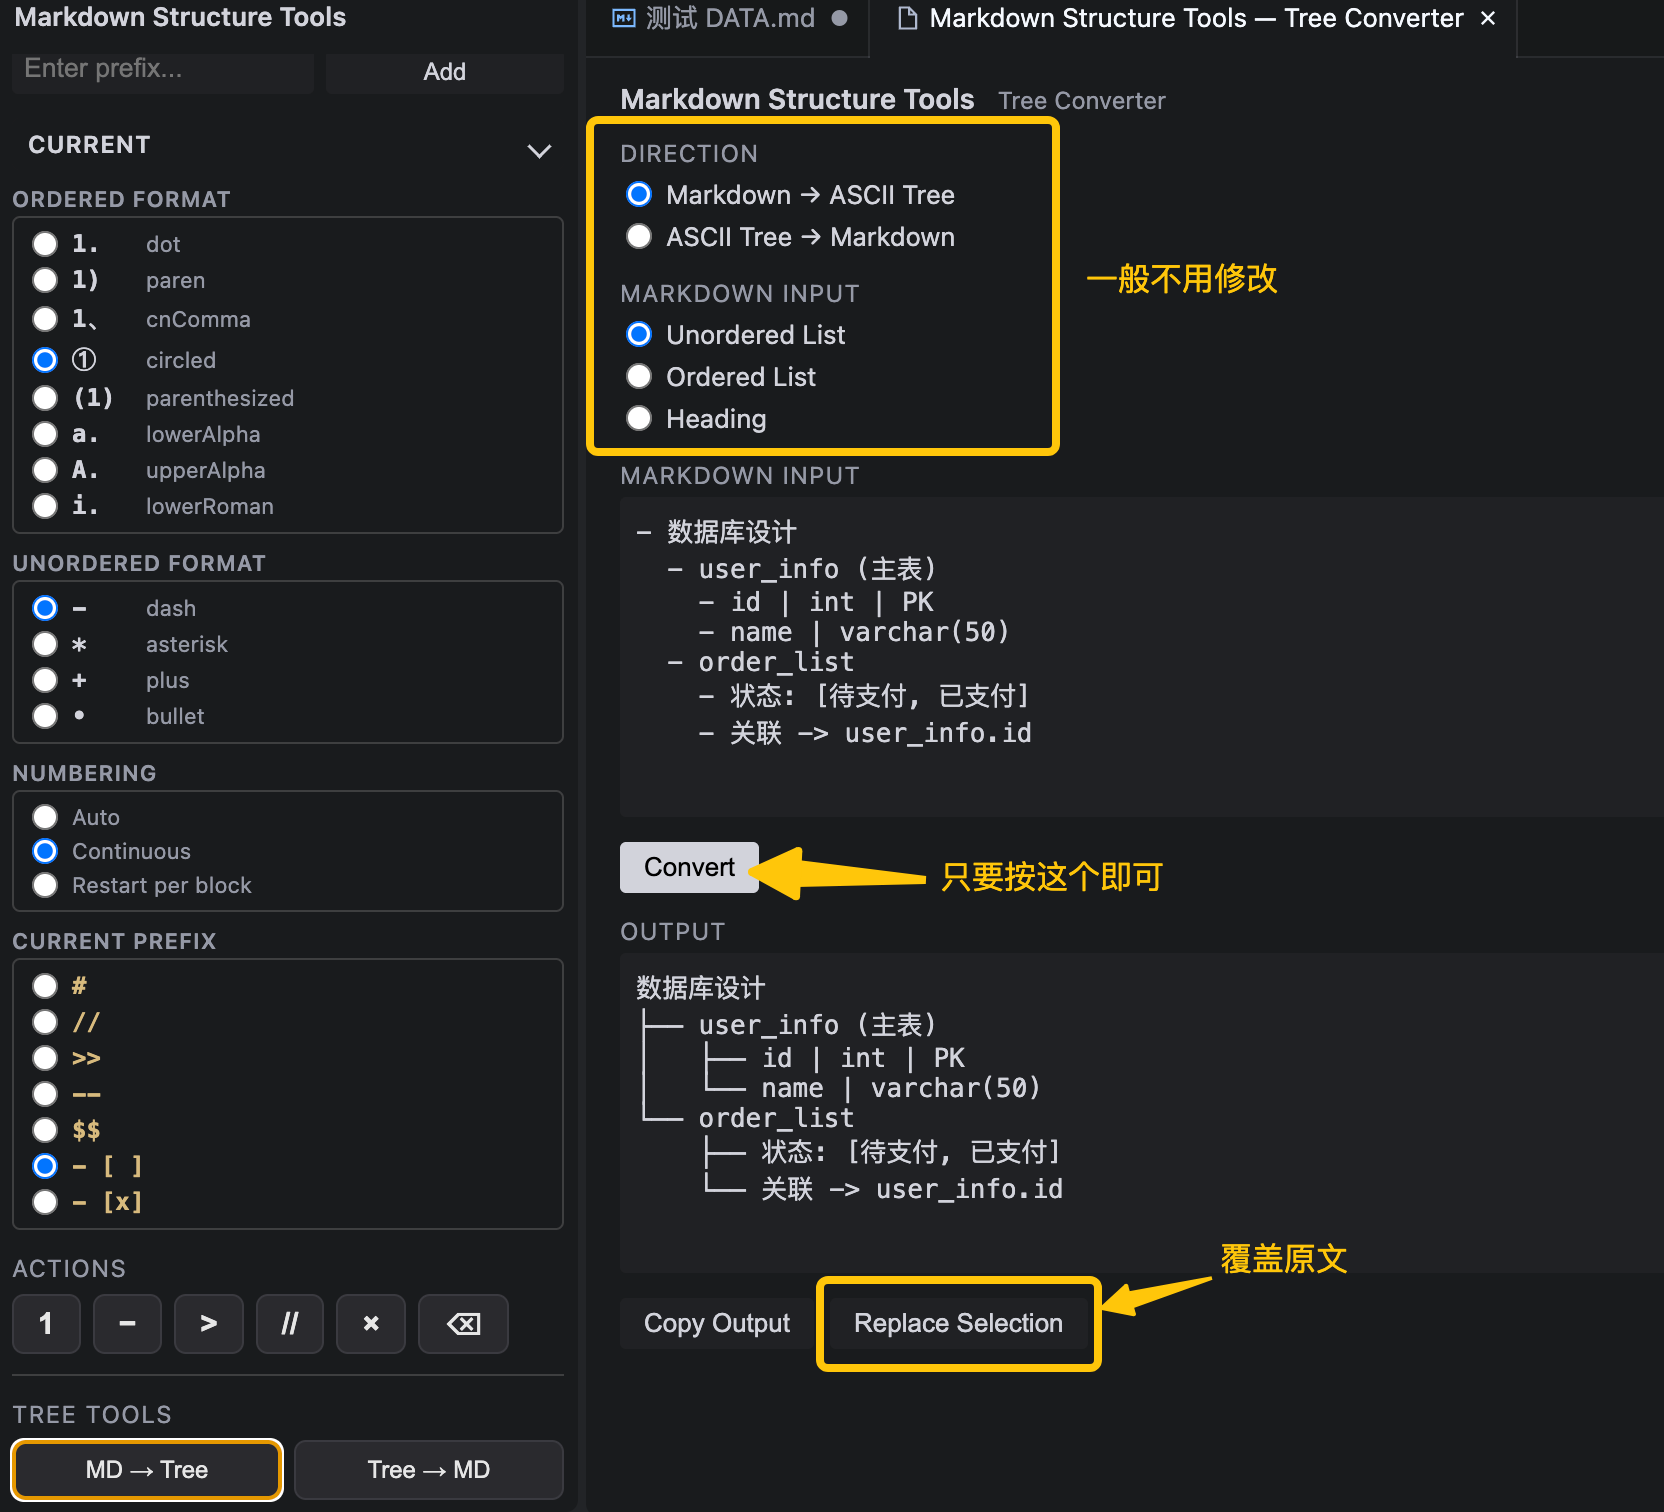This screenshot has width=1664, height=1512.
Task: Click the '×' remove action button
Action: pyautogui.click(x=371, y=1324)
